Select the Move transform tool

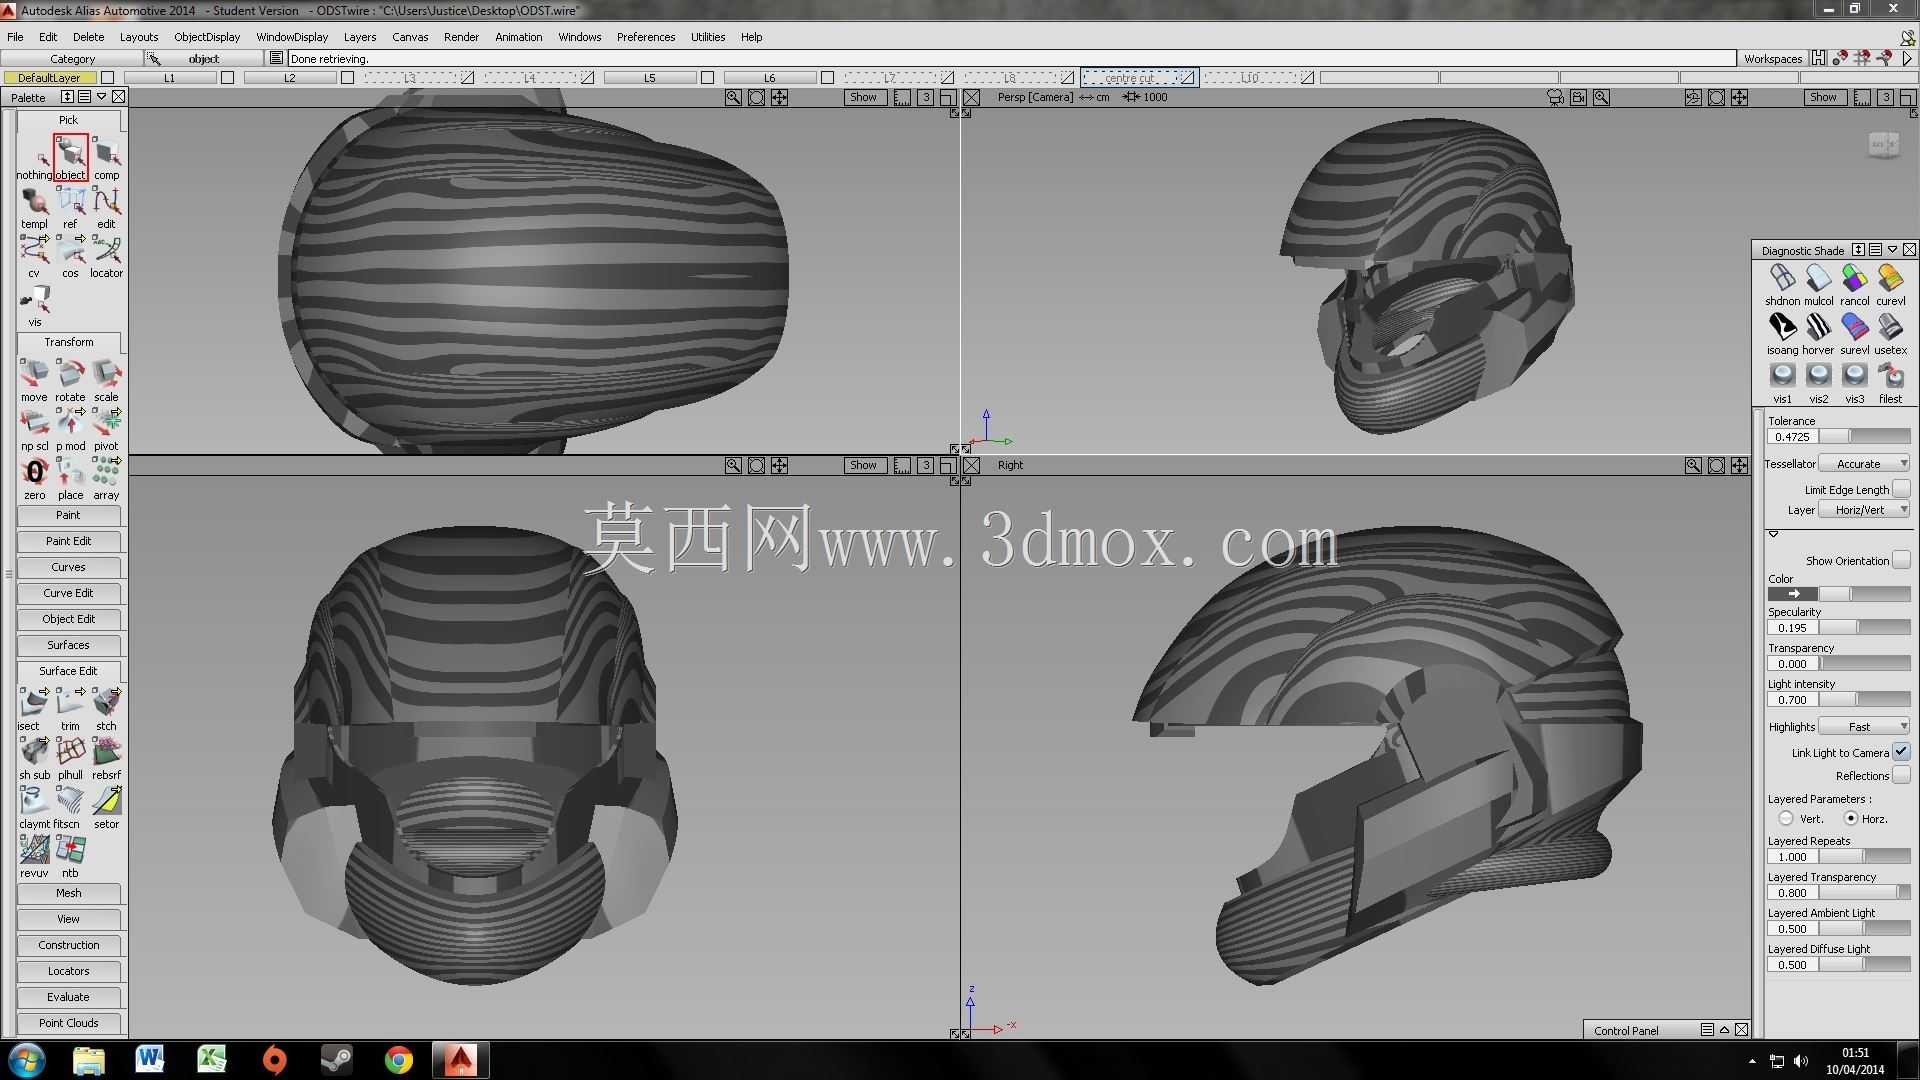(x=34, y=380)
